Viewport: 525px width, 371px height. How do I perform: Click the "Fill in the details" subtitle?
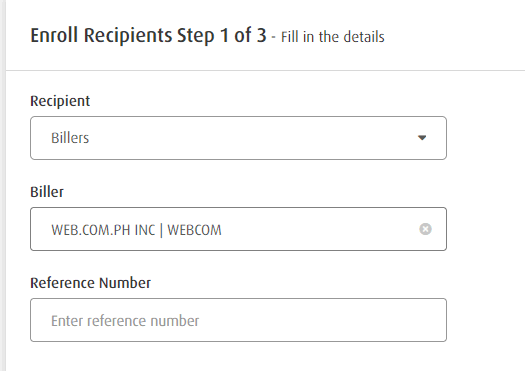(332, 37)
